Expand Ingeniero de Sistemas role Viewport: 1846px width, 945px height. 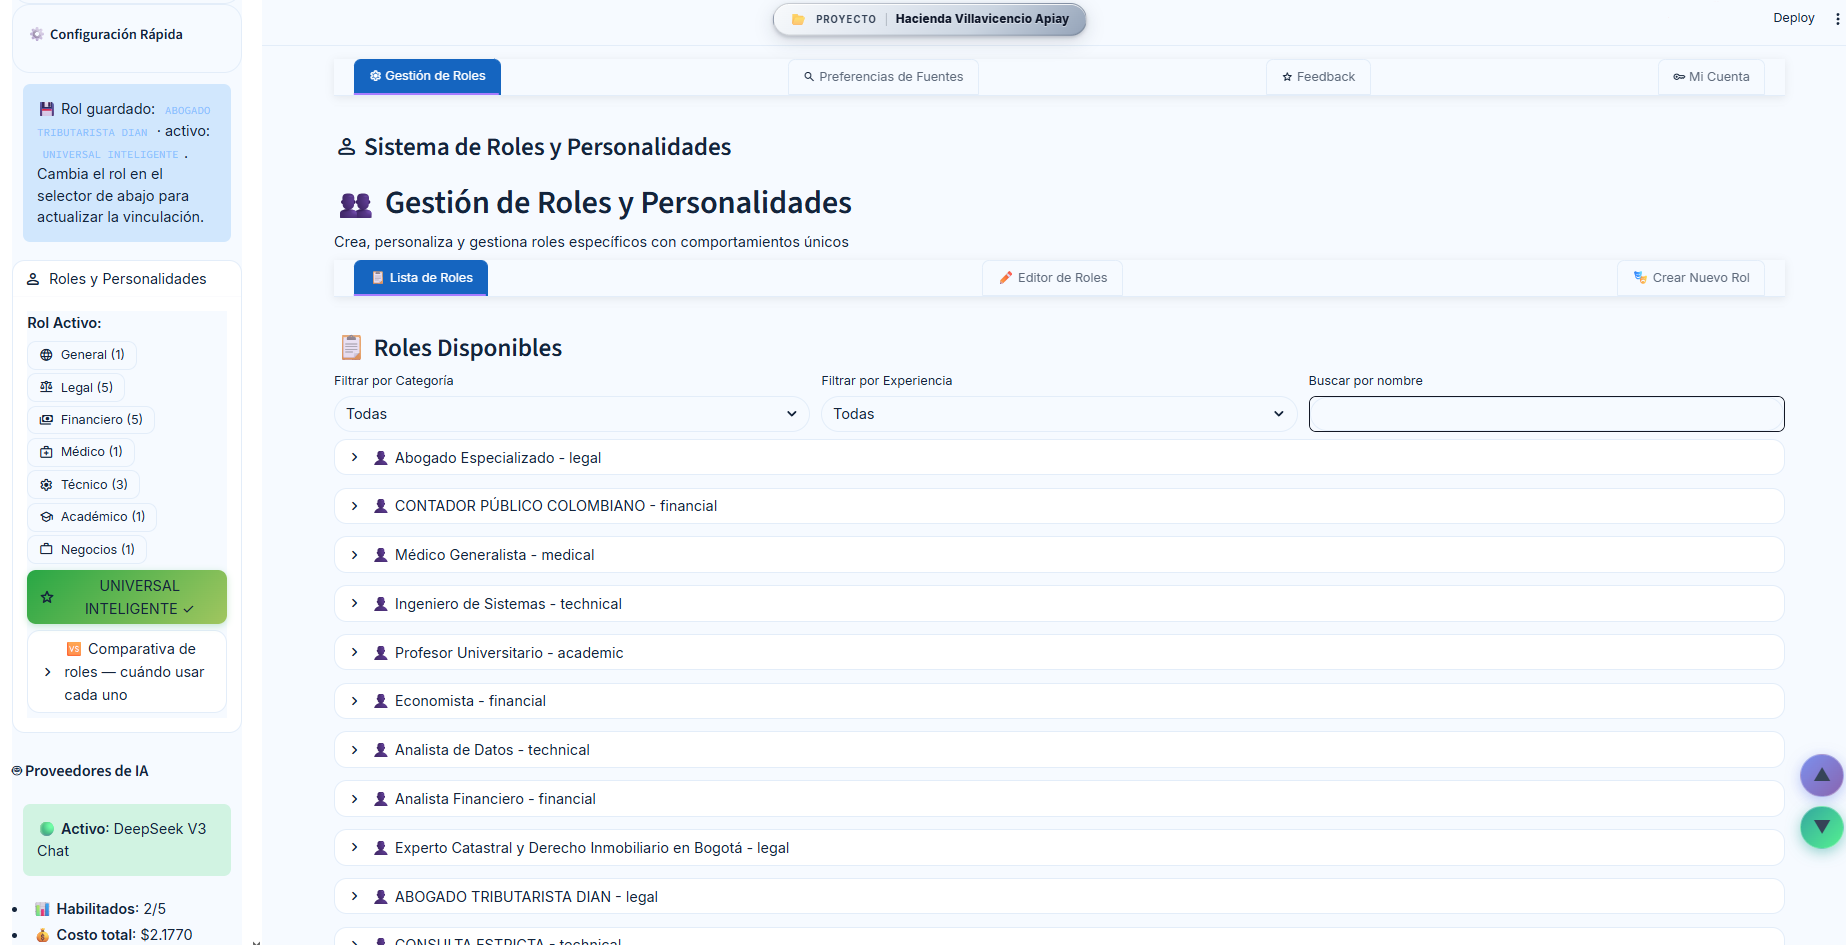click(x=1059, y=604)
